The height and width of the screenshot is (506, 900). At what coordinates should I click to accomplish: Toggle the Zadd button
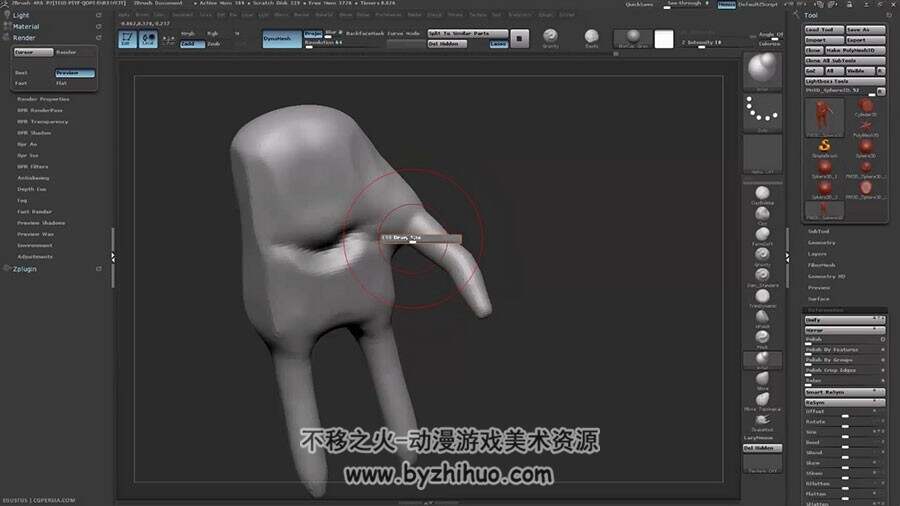pyautogui.click(x=192, y=44)
